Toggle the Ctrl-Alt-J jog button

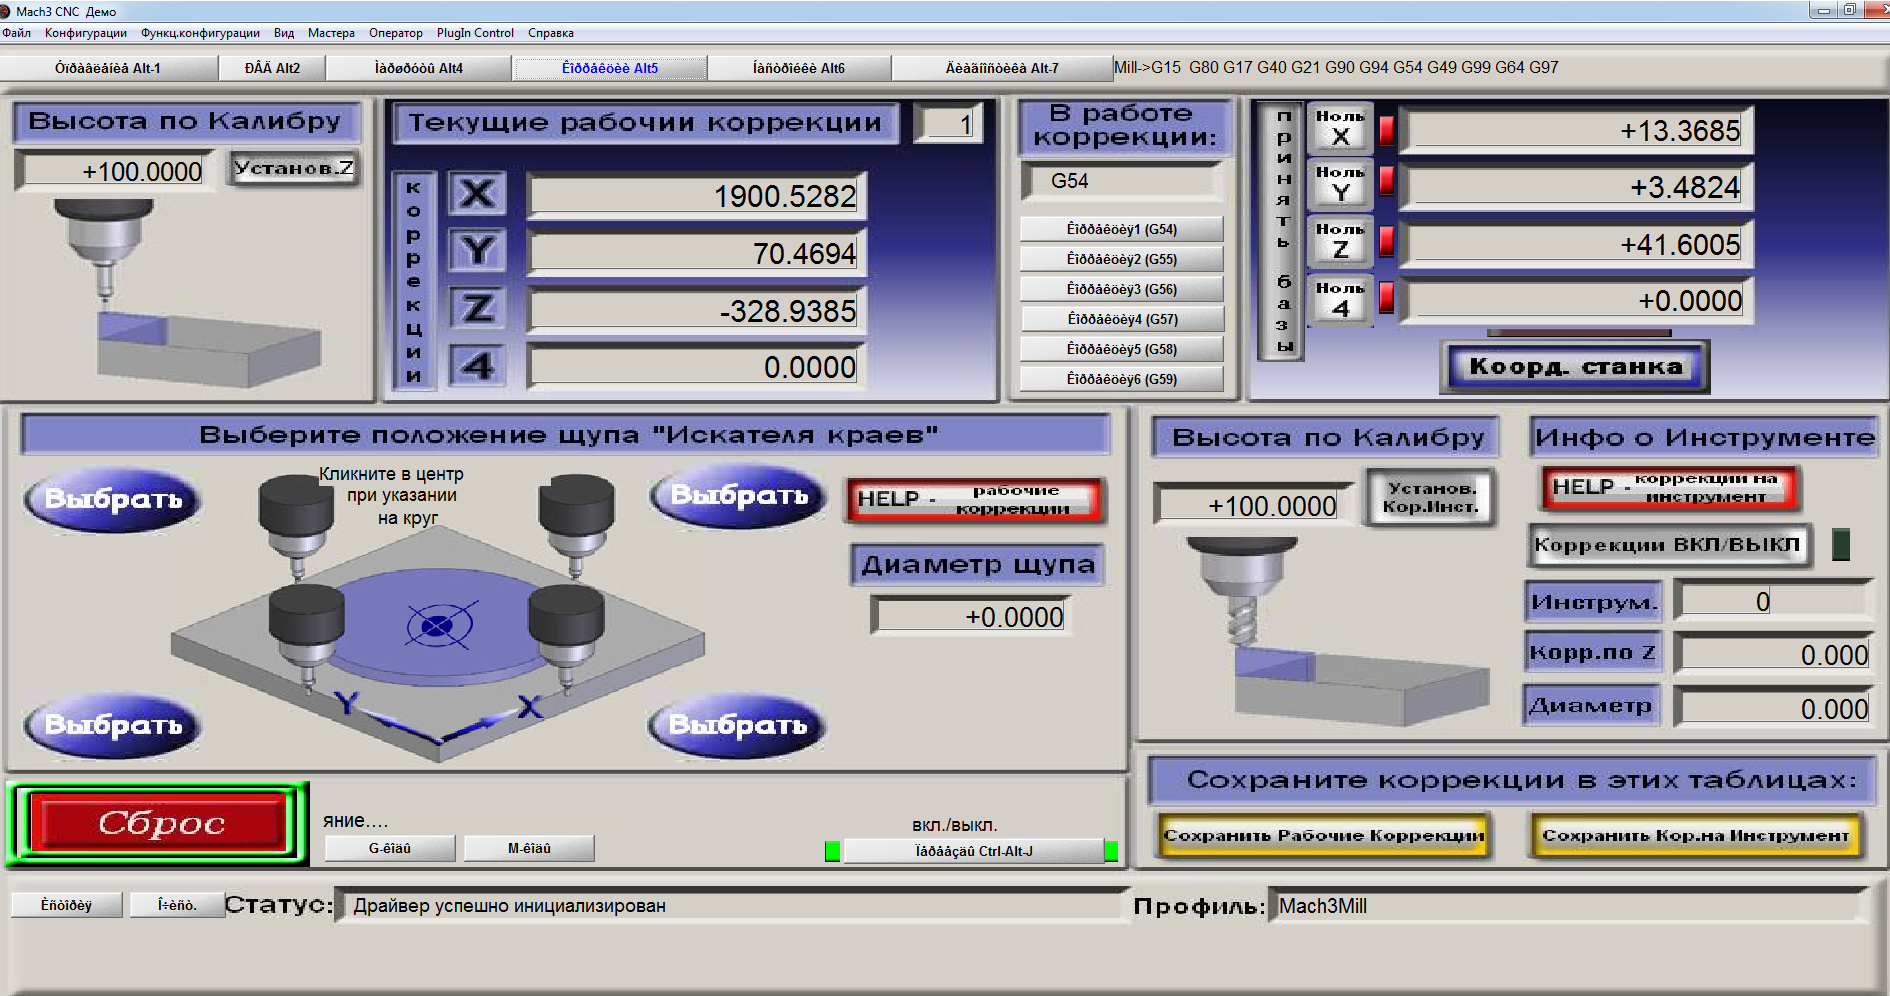[974, 851]
